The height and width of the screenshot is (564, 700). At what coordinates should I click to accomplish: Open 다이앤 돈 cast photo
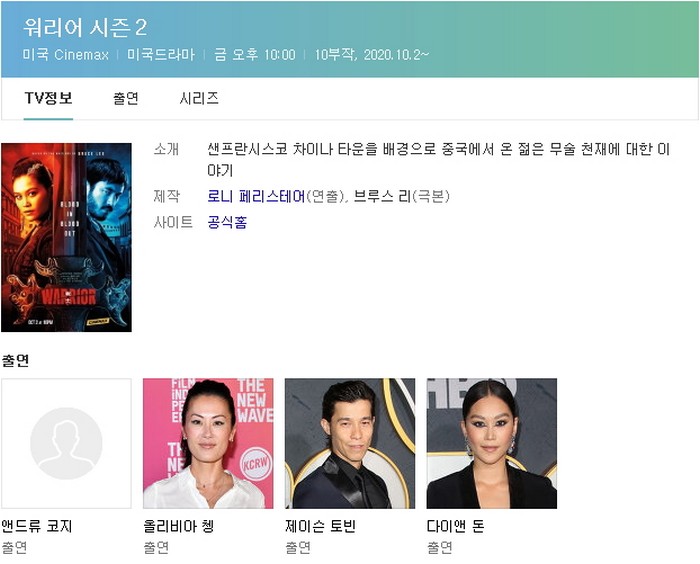pyautogui.click(x=492, y=443)
